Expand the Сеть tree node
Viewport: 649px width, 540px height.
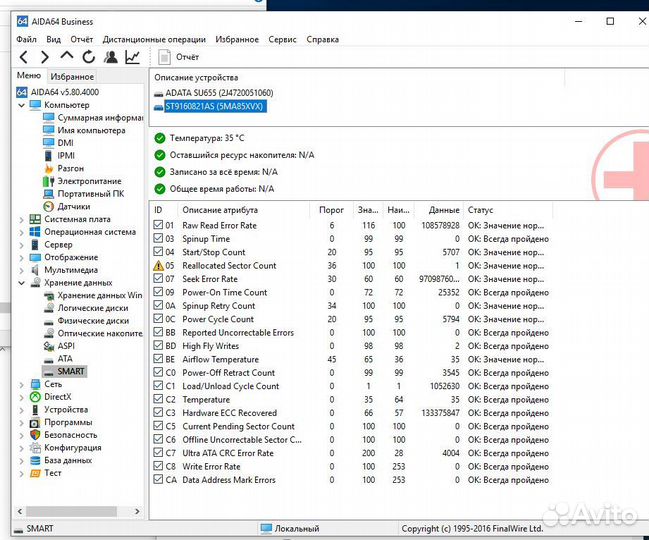[x=22, y=385]
